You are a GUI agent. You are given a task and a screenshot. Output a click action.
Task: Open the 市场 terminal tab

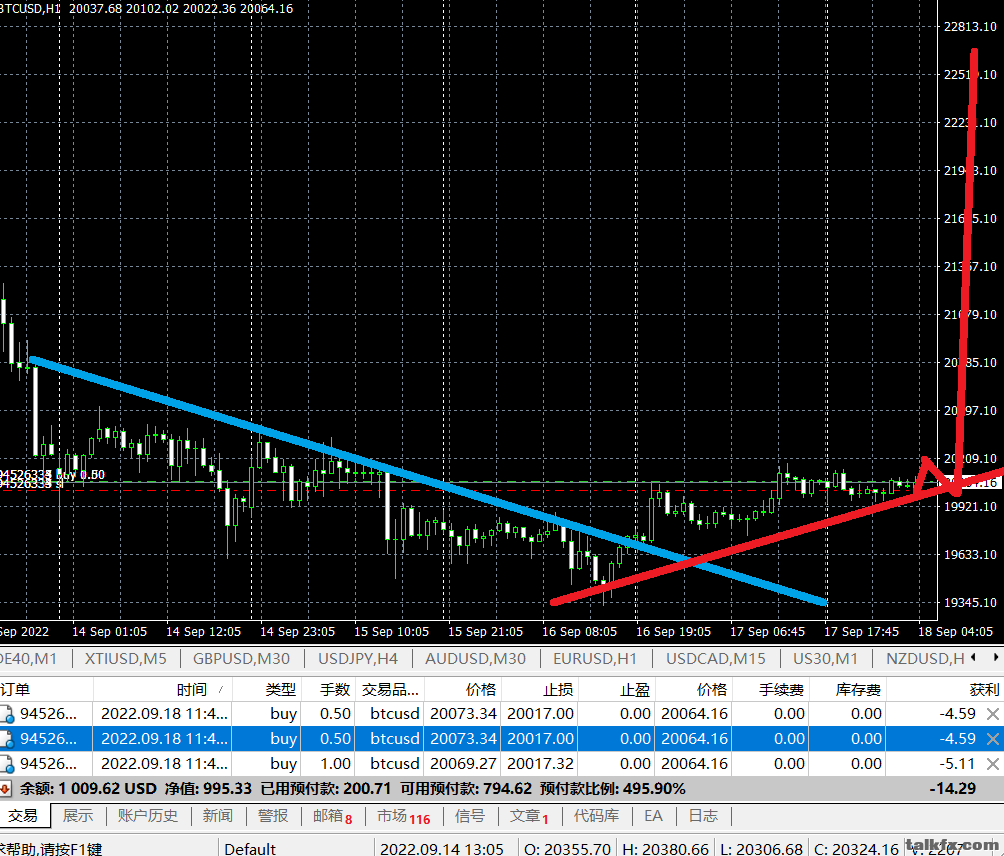pos(403,816)
